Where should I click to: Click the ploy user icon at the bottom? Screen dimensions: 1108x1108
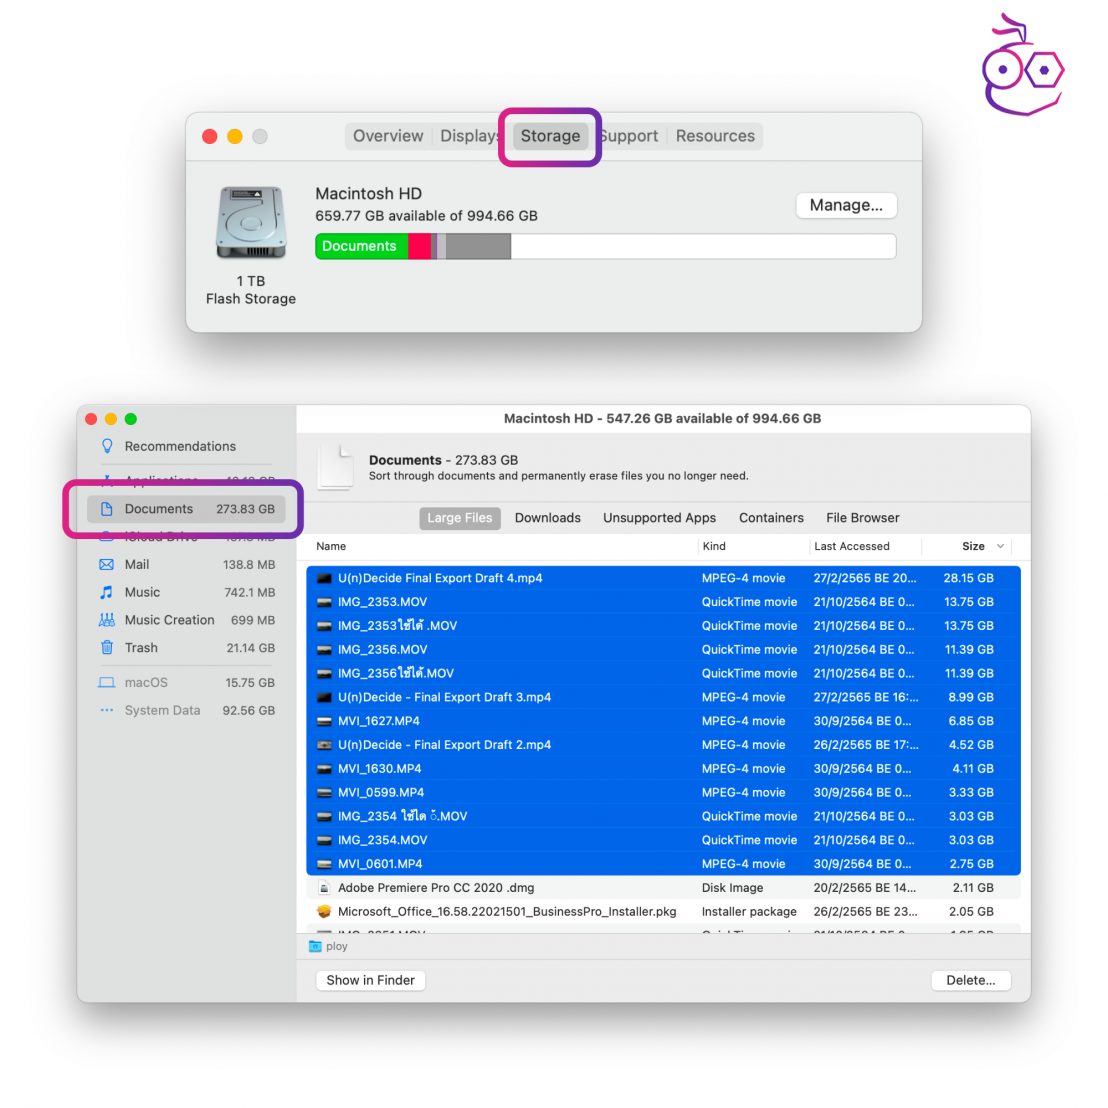(316, 945)
